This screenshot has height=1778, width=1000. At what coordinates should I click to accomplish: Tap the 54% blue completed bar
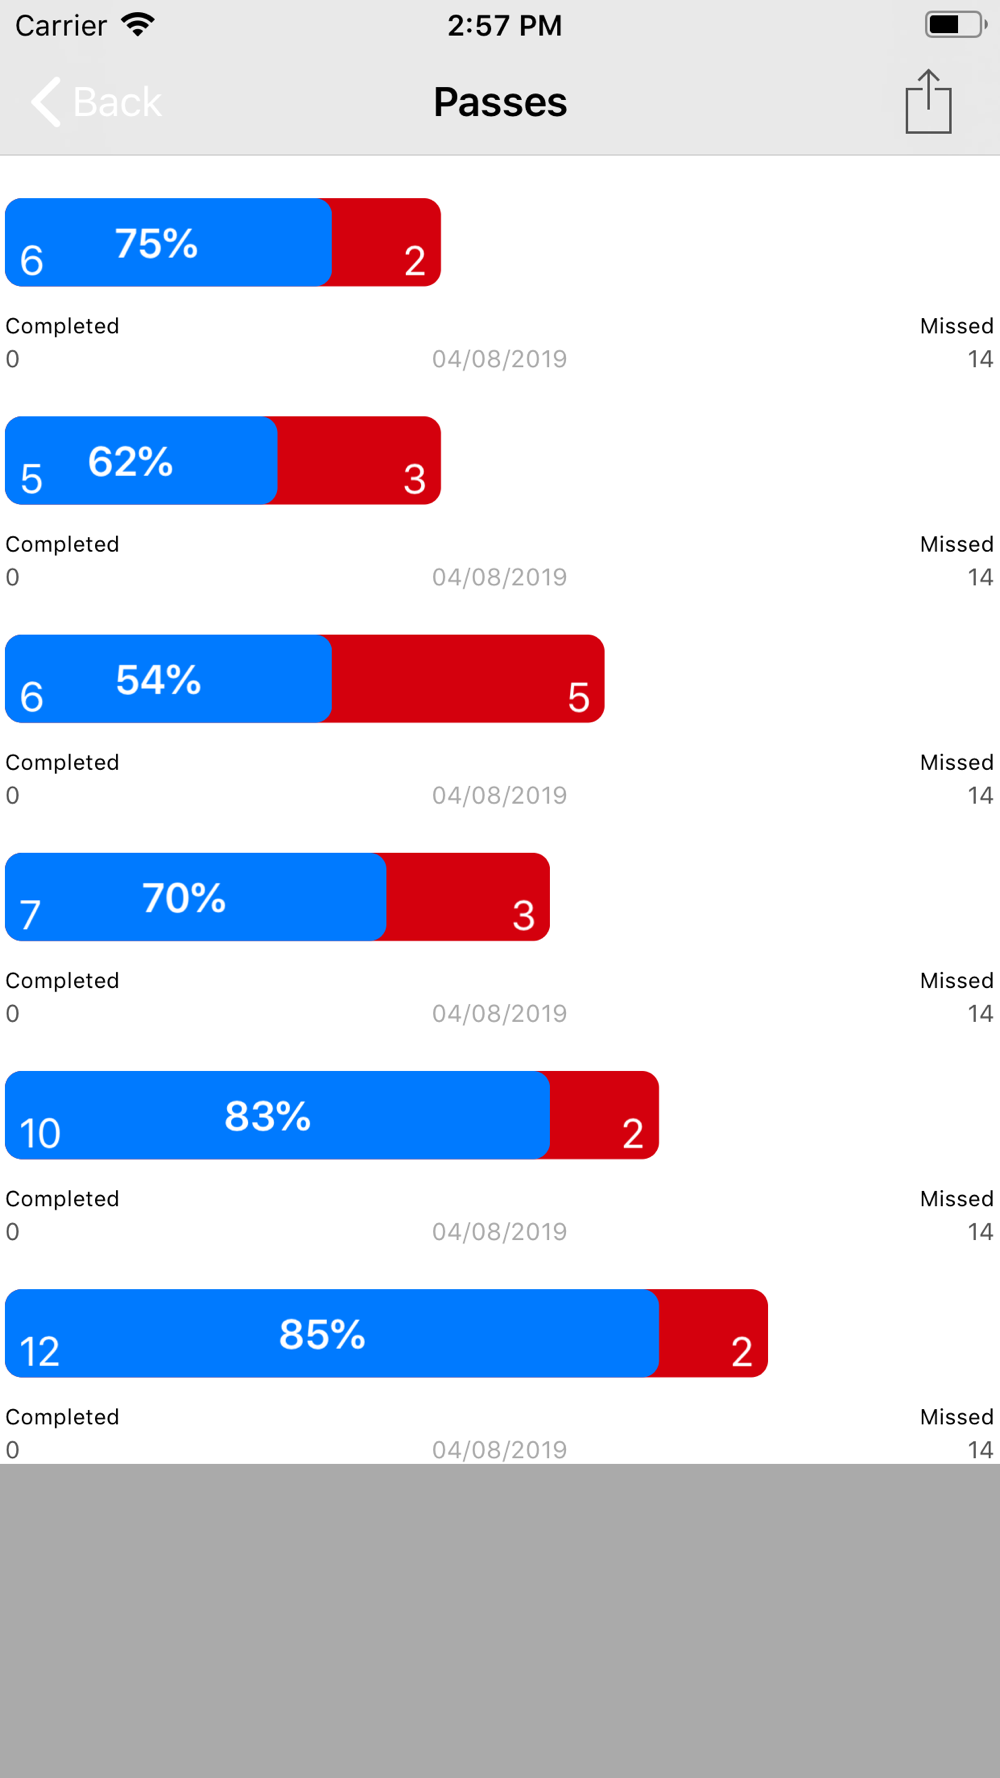pyautogui.click(x=168, y=678)
